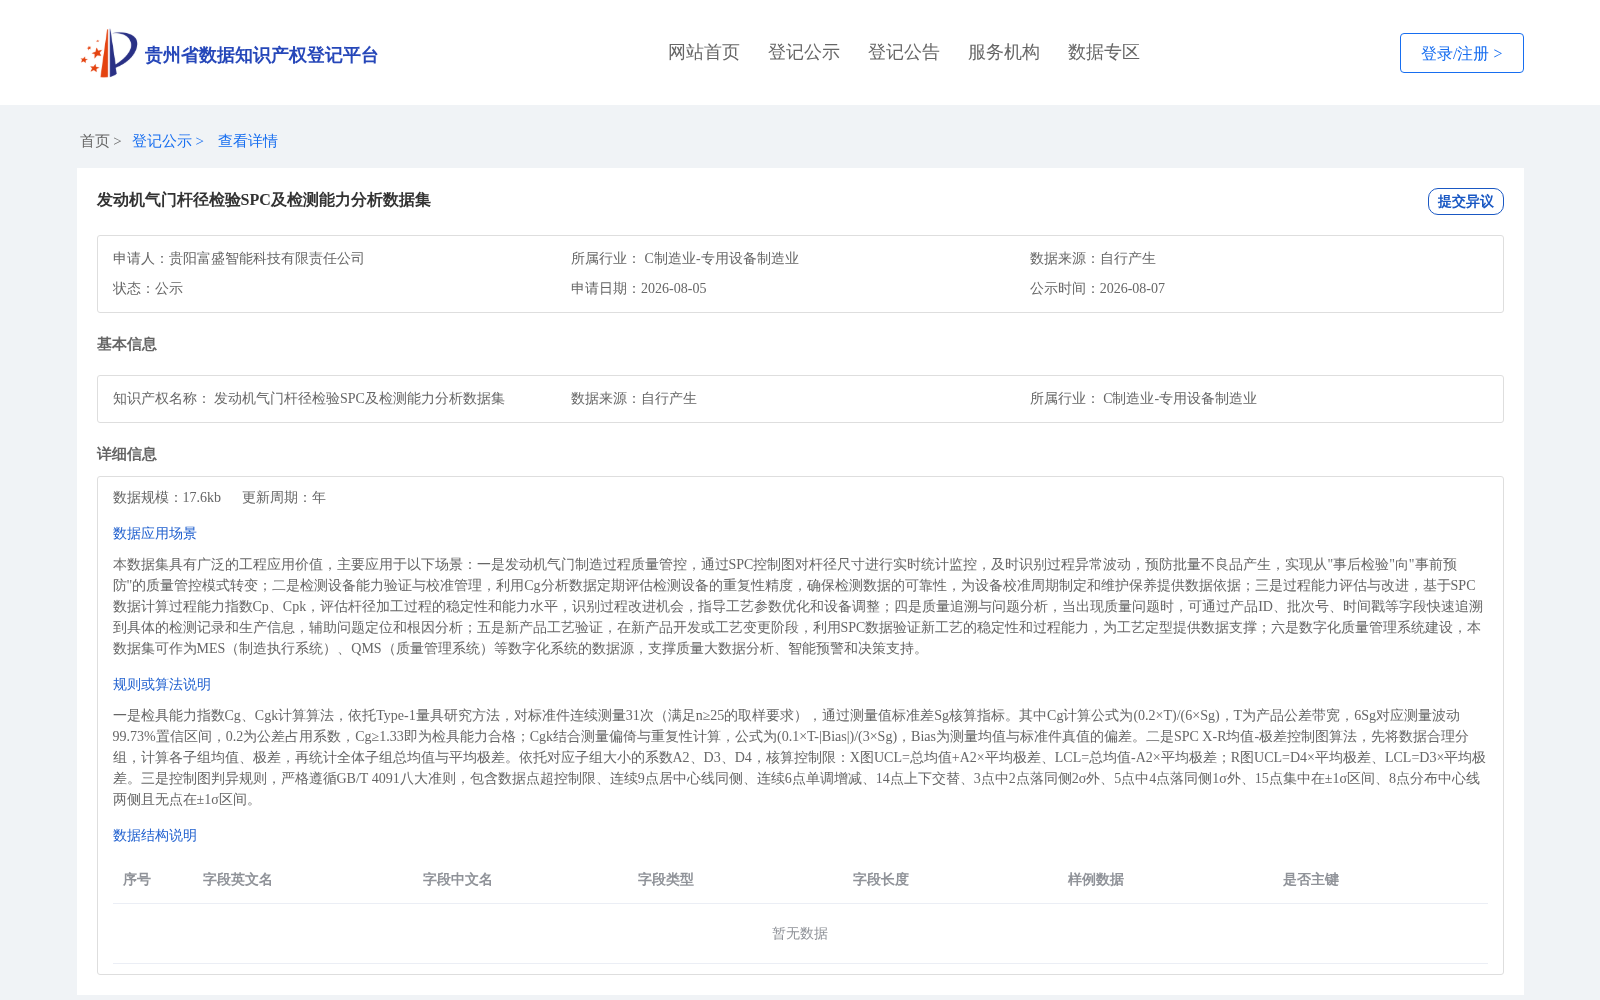The height and width of the screenshot is (1000, 1600).
Task: Click the 是否主键 column header
Action: tap(1311, 879)
